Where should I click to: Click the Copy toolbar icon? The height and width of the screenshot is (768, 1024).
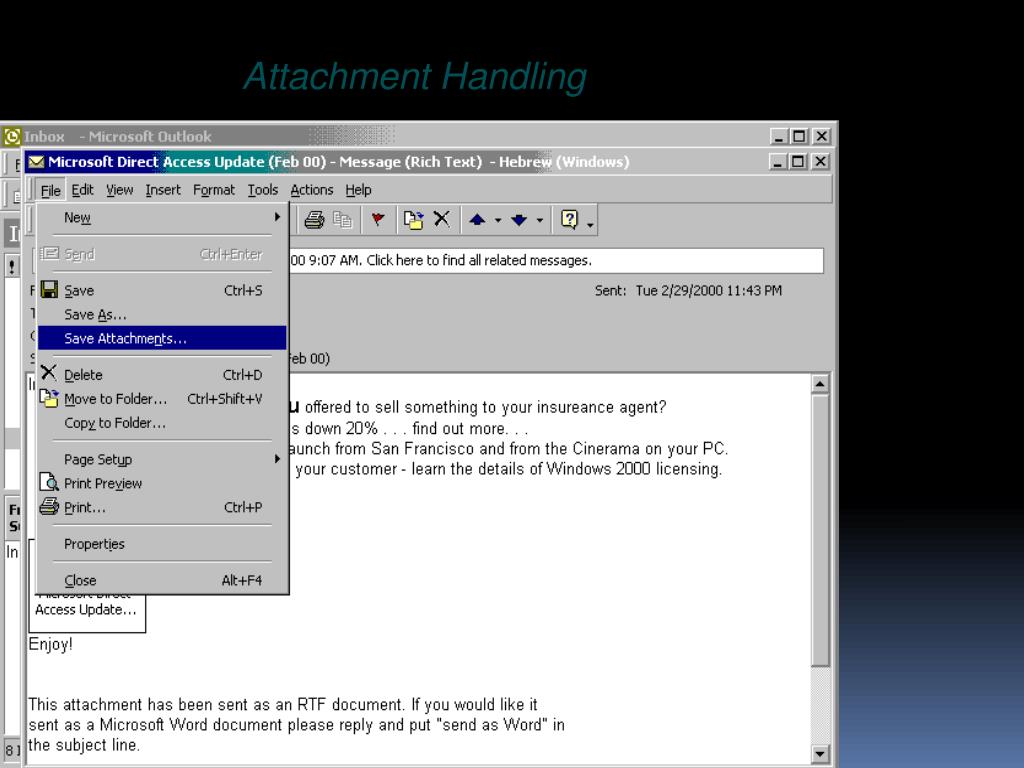(342, 220)
